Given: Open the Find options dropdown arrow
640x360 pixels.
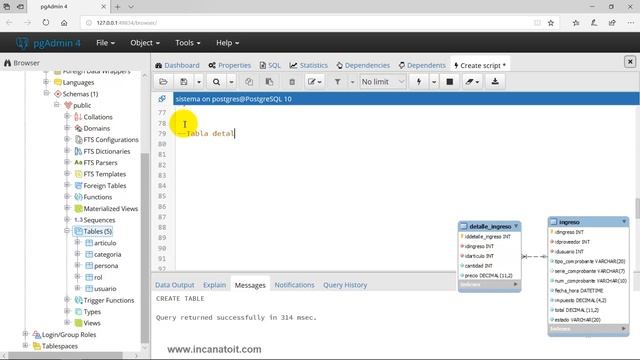Looking at the screenshot, I should (x=231, y=82).
